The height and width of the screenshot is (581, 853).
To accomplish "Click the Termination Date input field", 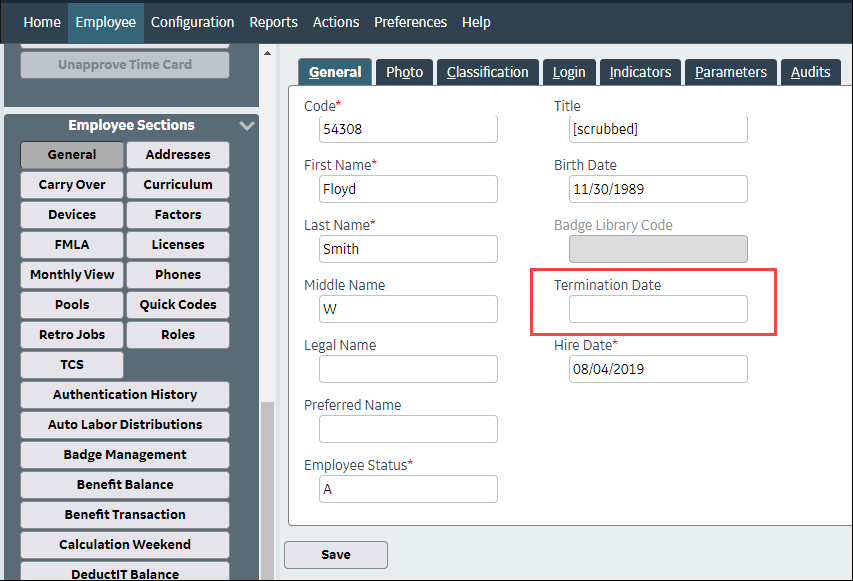I will point(657,309).
